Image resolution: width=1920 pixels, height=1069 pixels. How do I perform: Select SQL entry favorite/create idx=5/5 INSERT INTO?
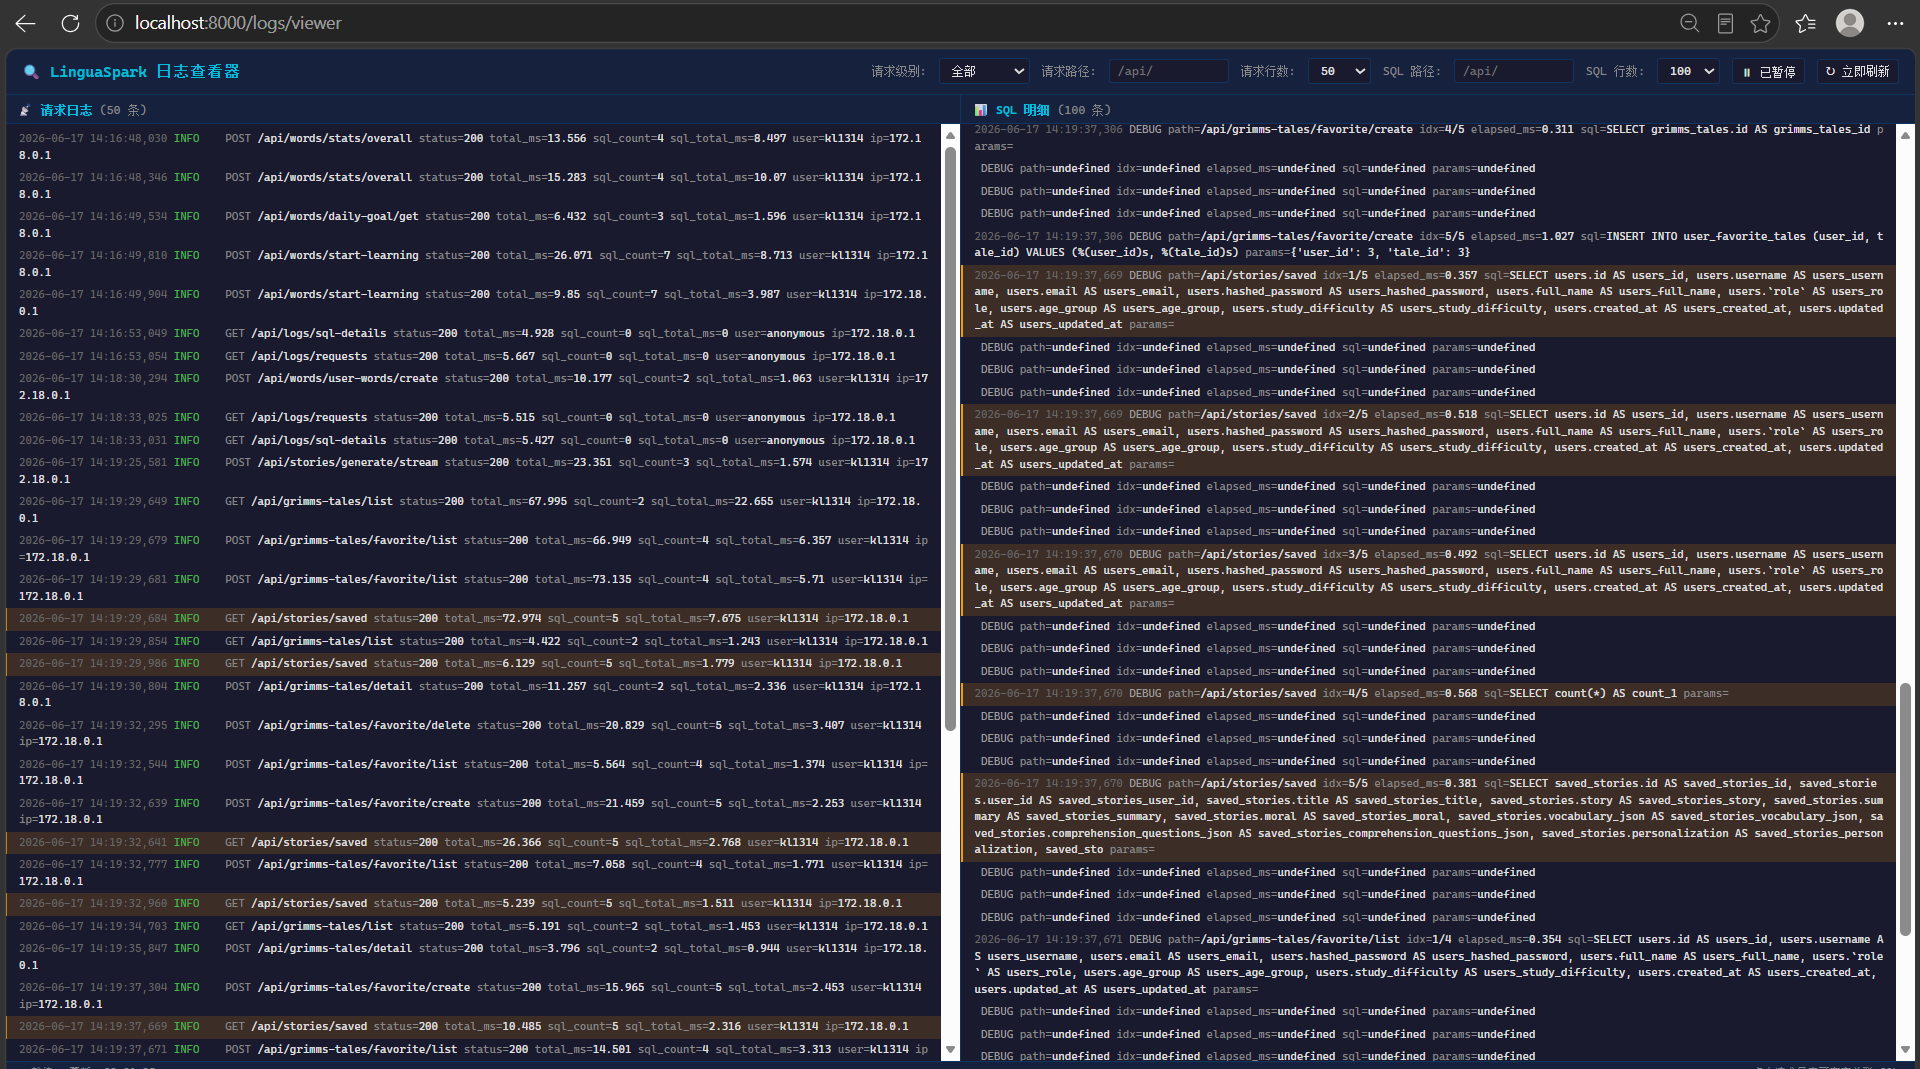point(1429,245)
